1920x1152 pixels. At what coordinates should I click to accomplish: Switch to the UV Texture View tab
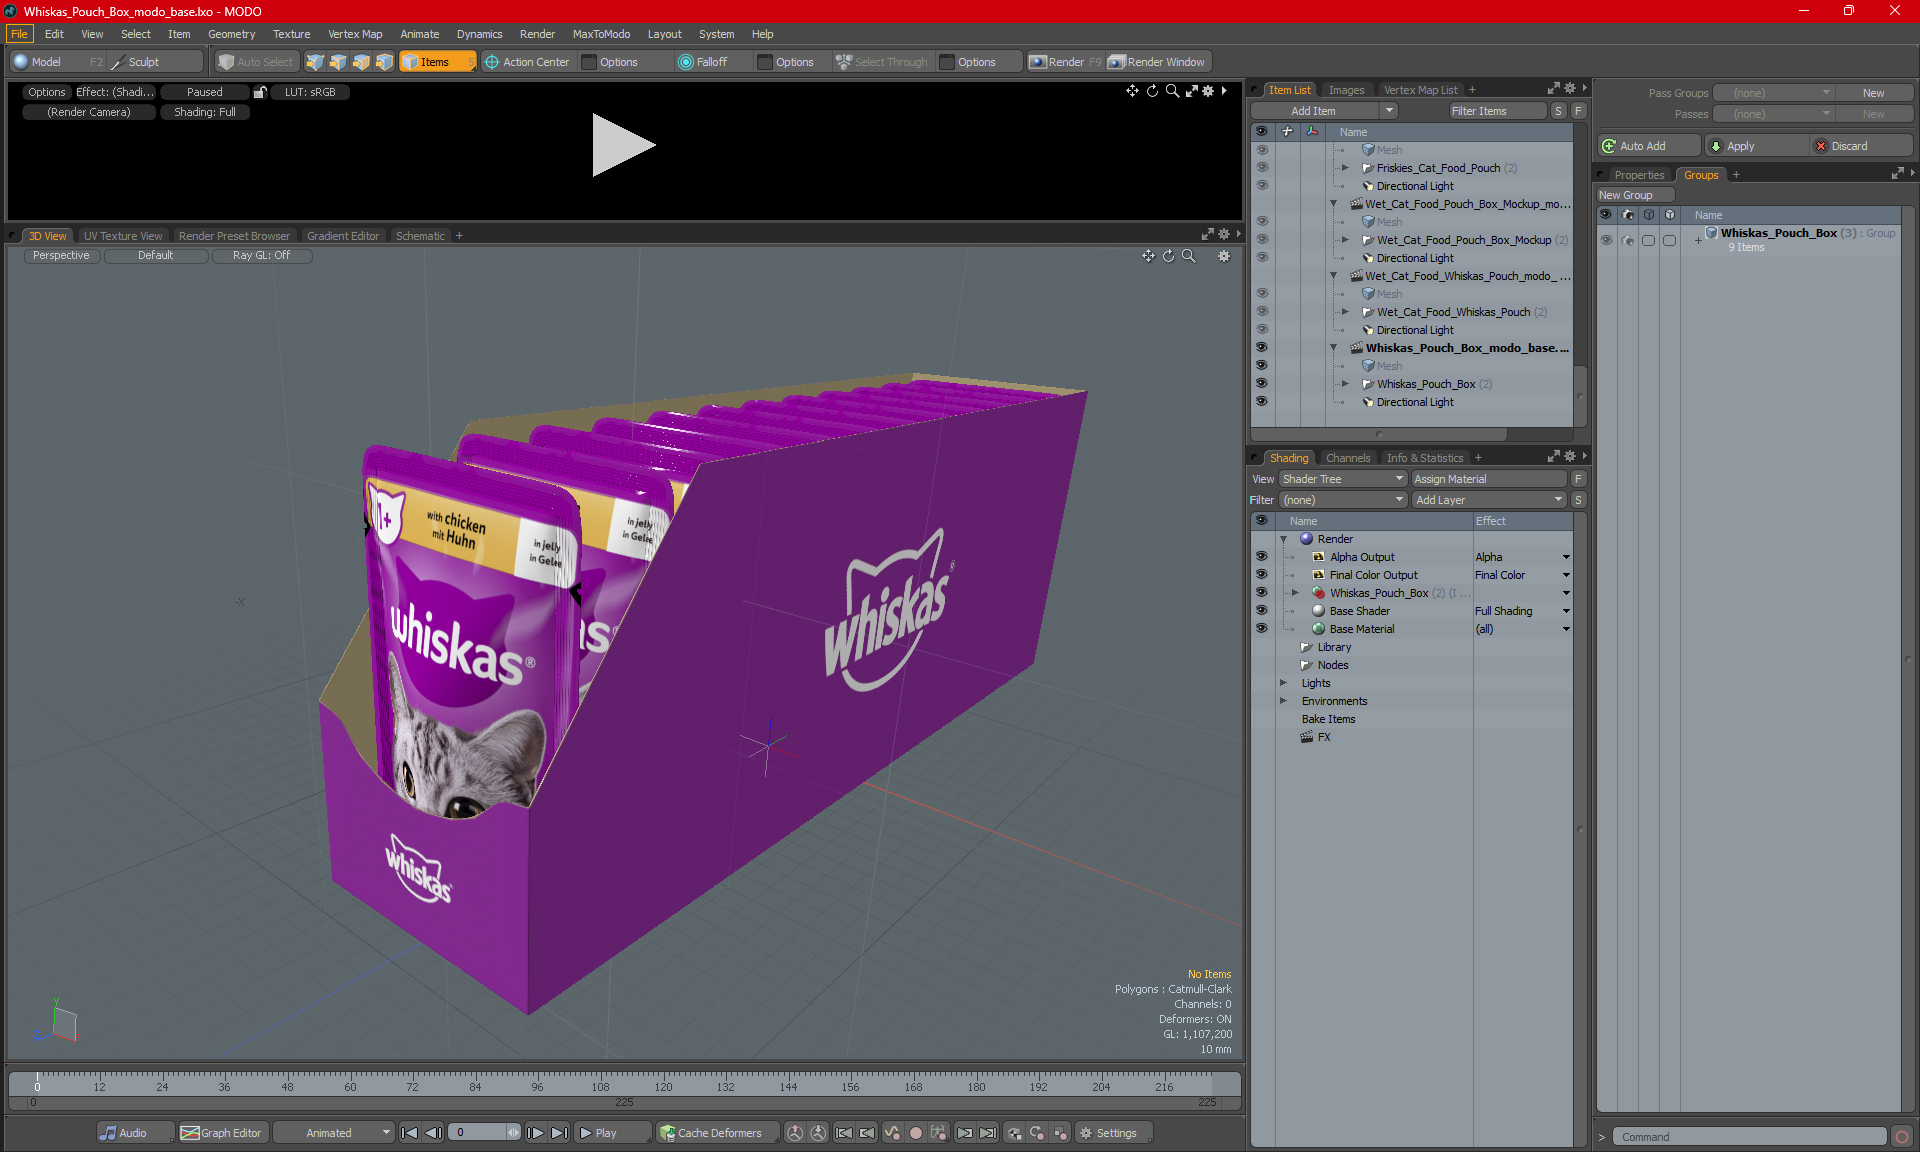[x=122, y=236]
